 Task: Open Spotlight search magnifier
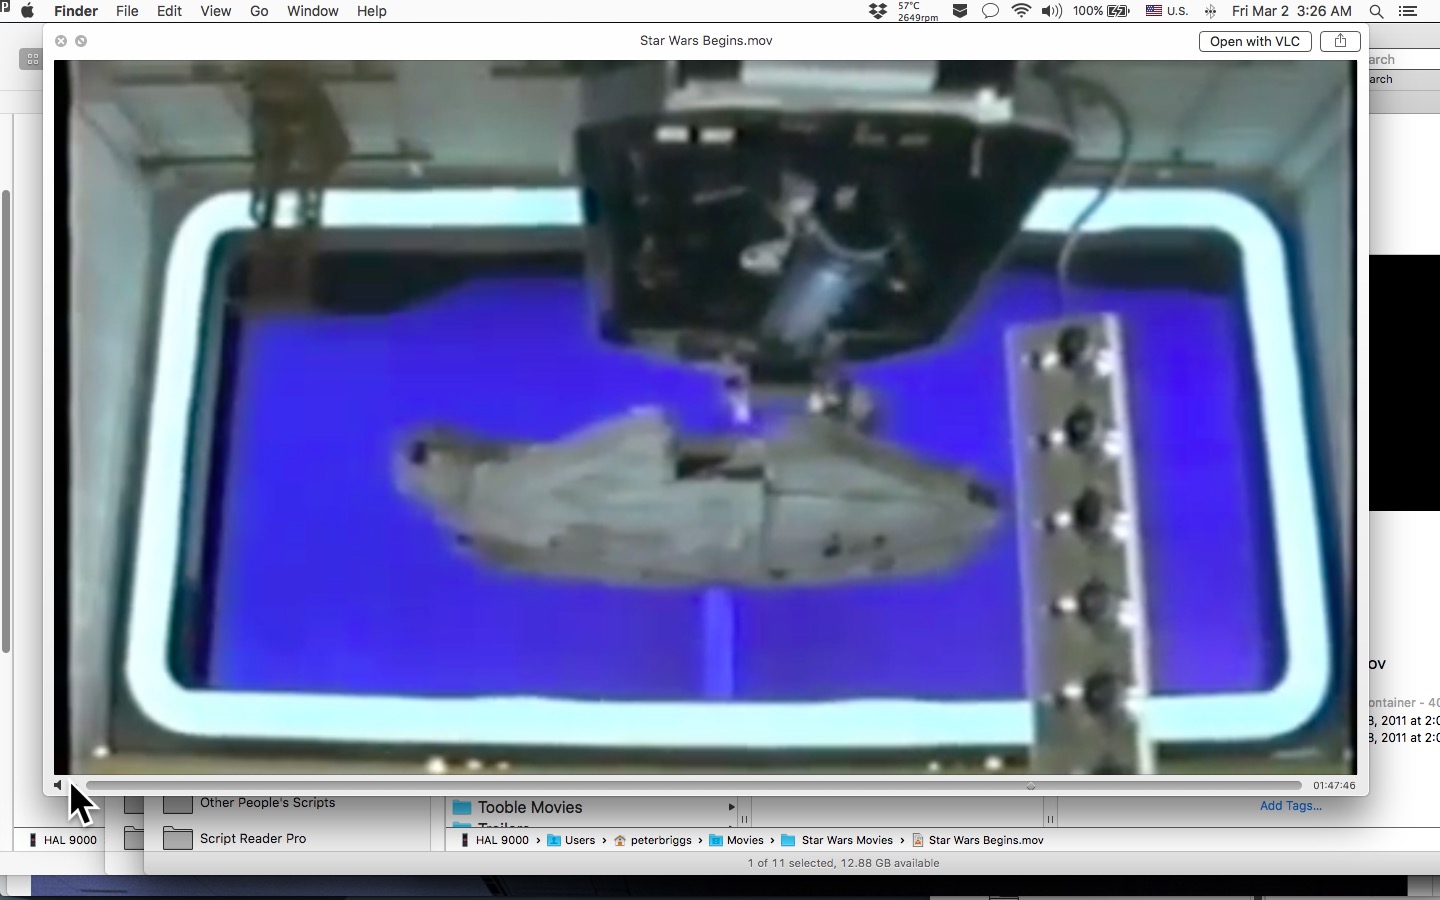pos(1377,11)
